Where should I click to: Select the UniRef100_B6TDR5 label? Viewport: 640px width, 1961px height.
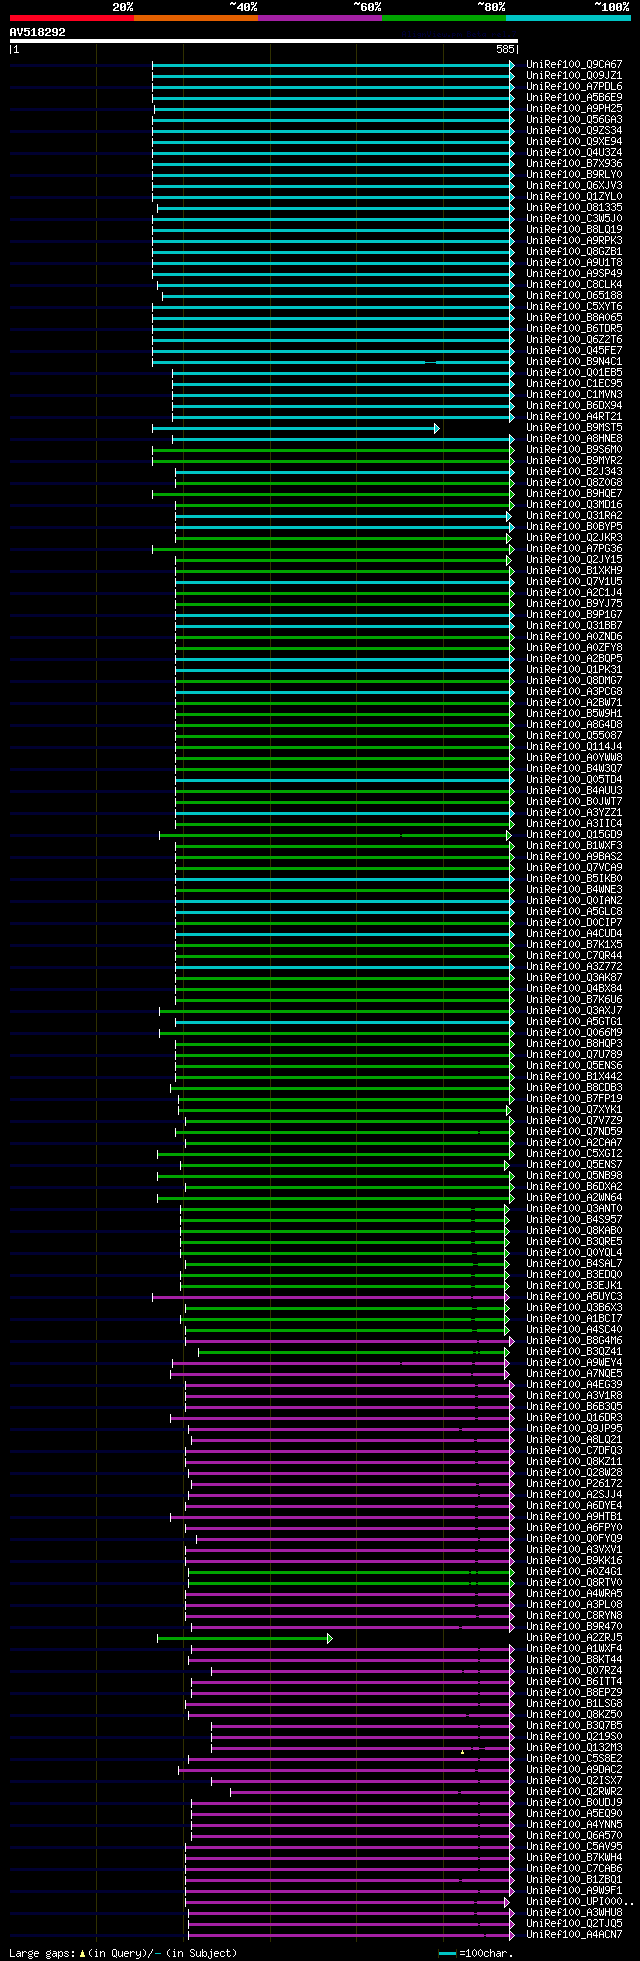(x=574, y=329)
